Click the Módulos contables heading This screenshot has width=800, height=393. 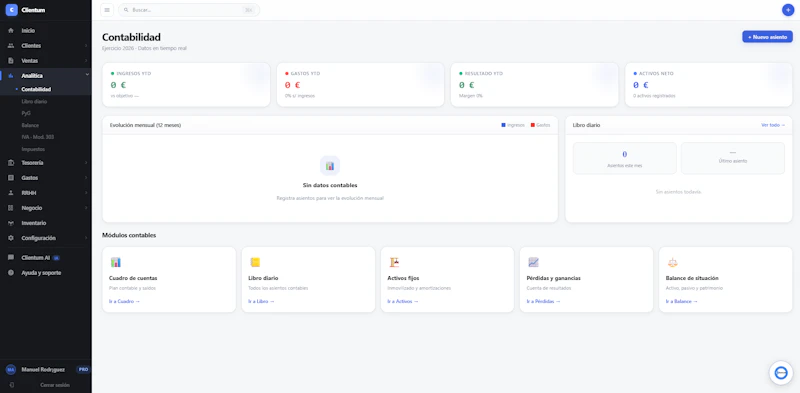pyautogui.click(x=129, y=235)
